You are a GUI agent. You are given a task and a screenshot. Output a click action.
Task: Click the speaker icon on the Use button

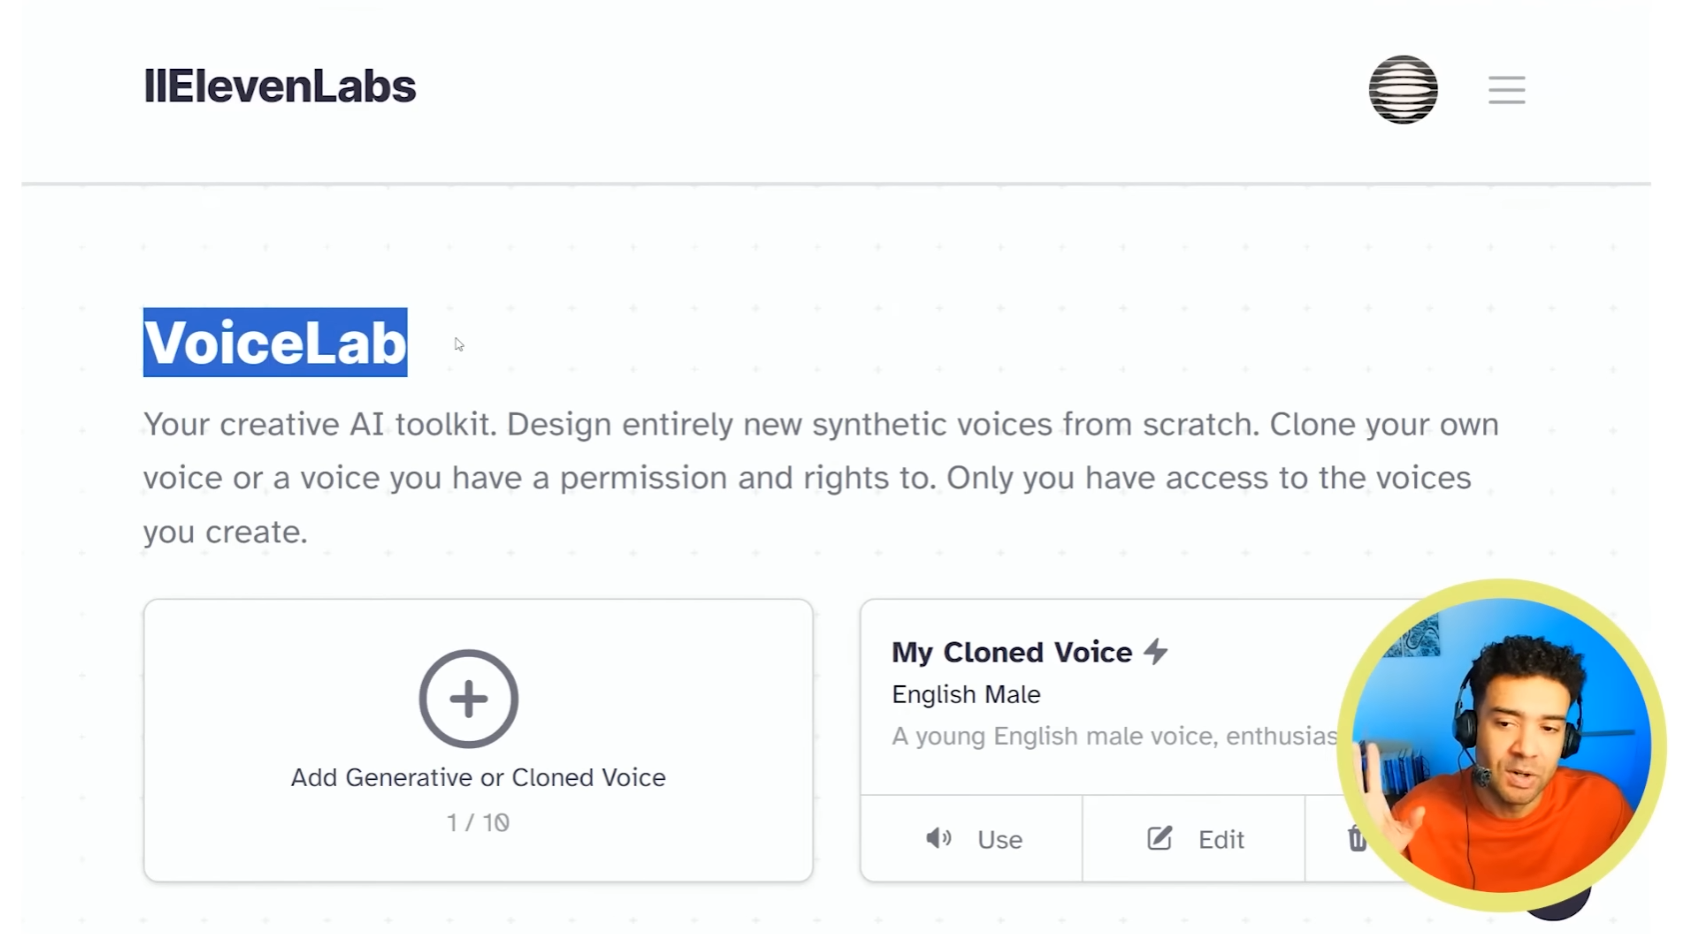point(938,839)
